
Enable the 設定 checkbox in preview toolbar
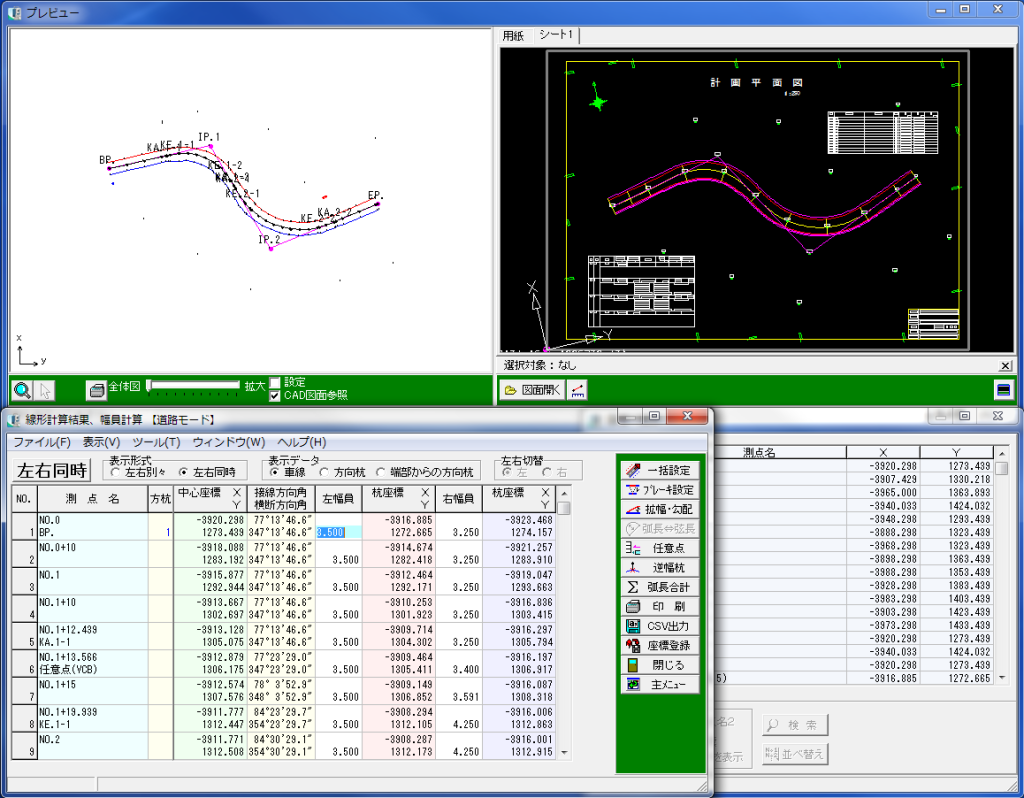(x=275, y=383)
